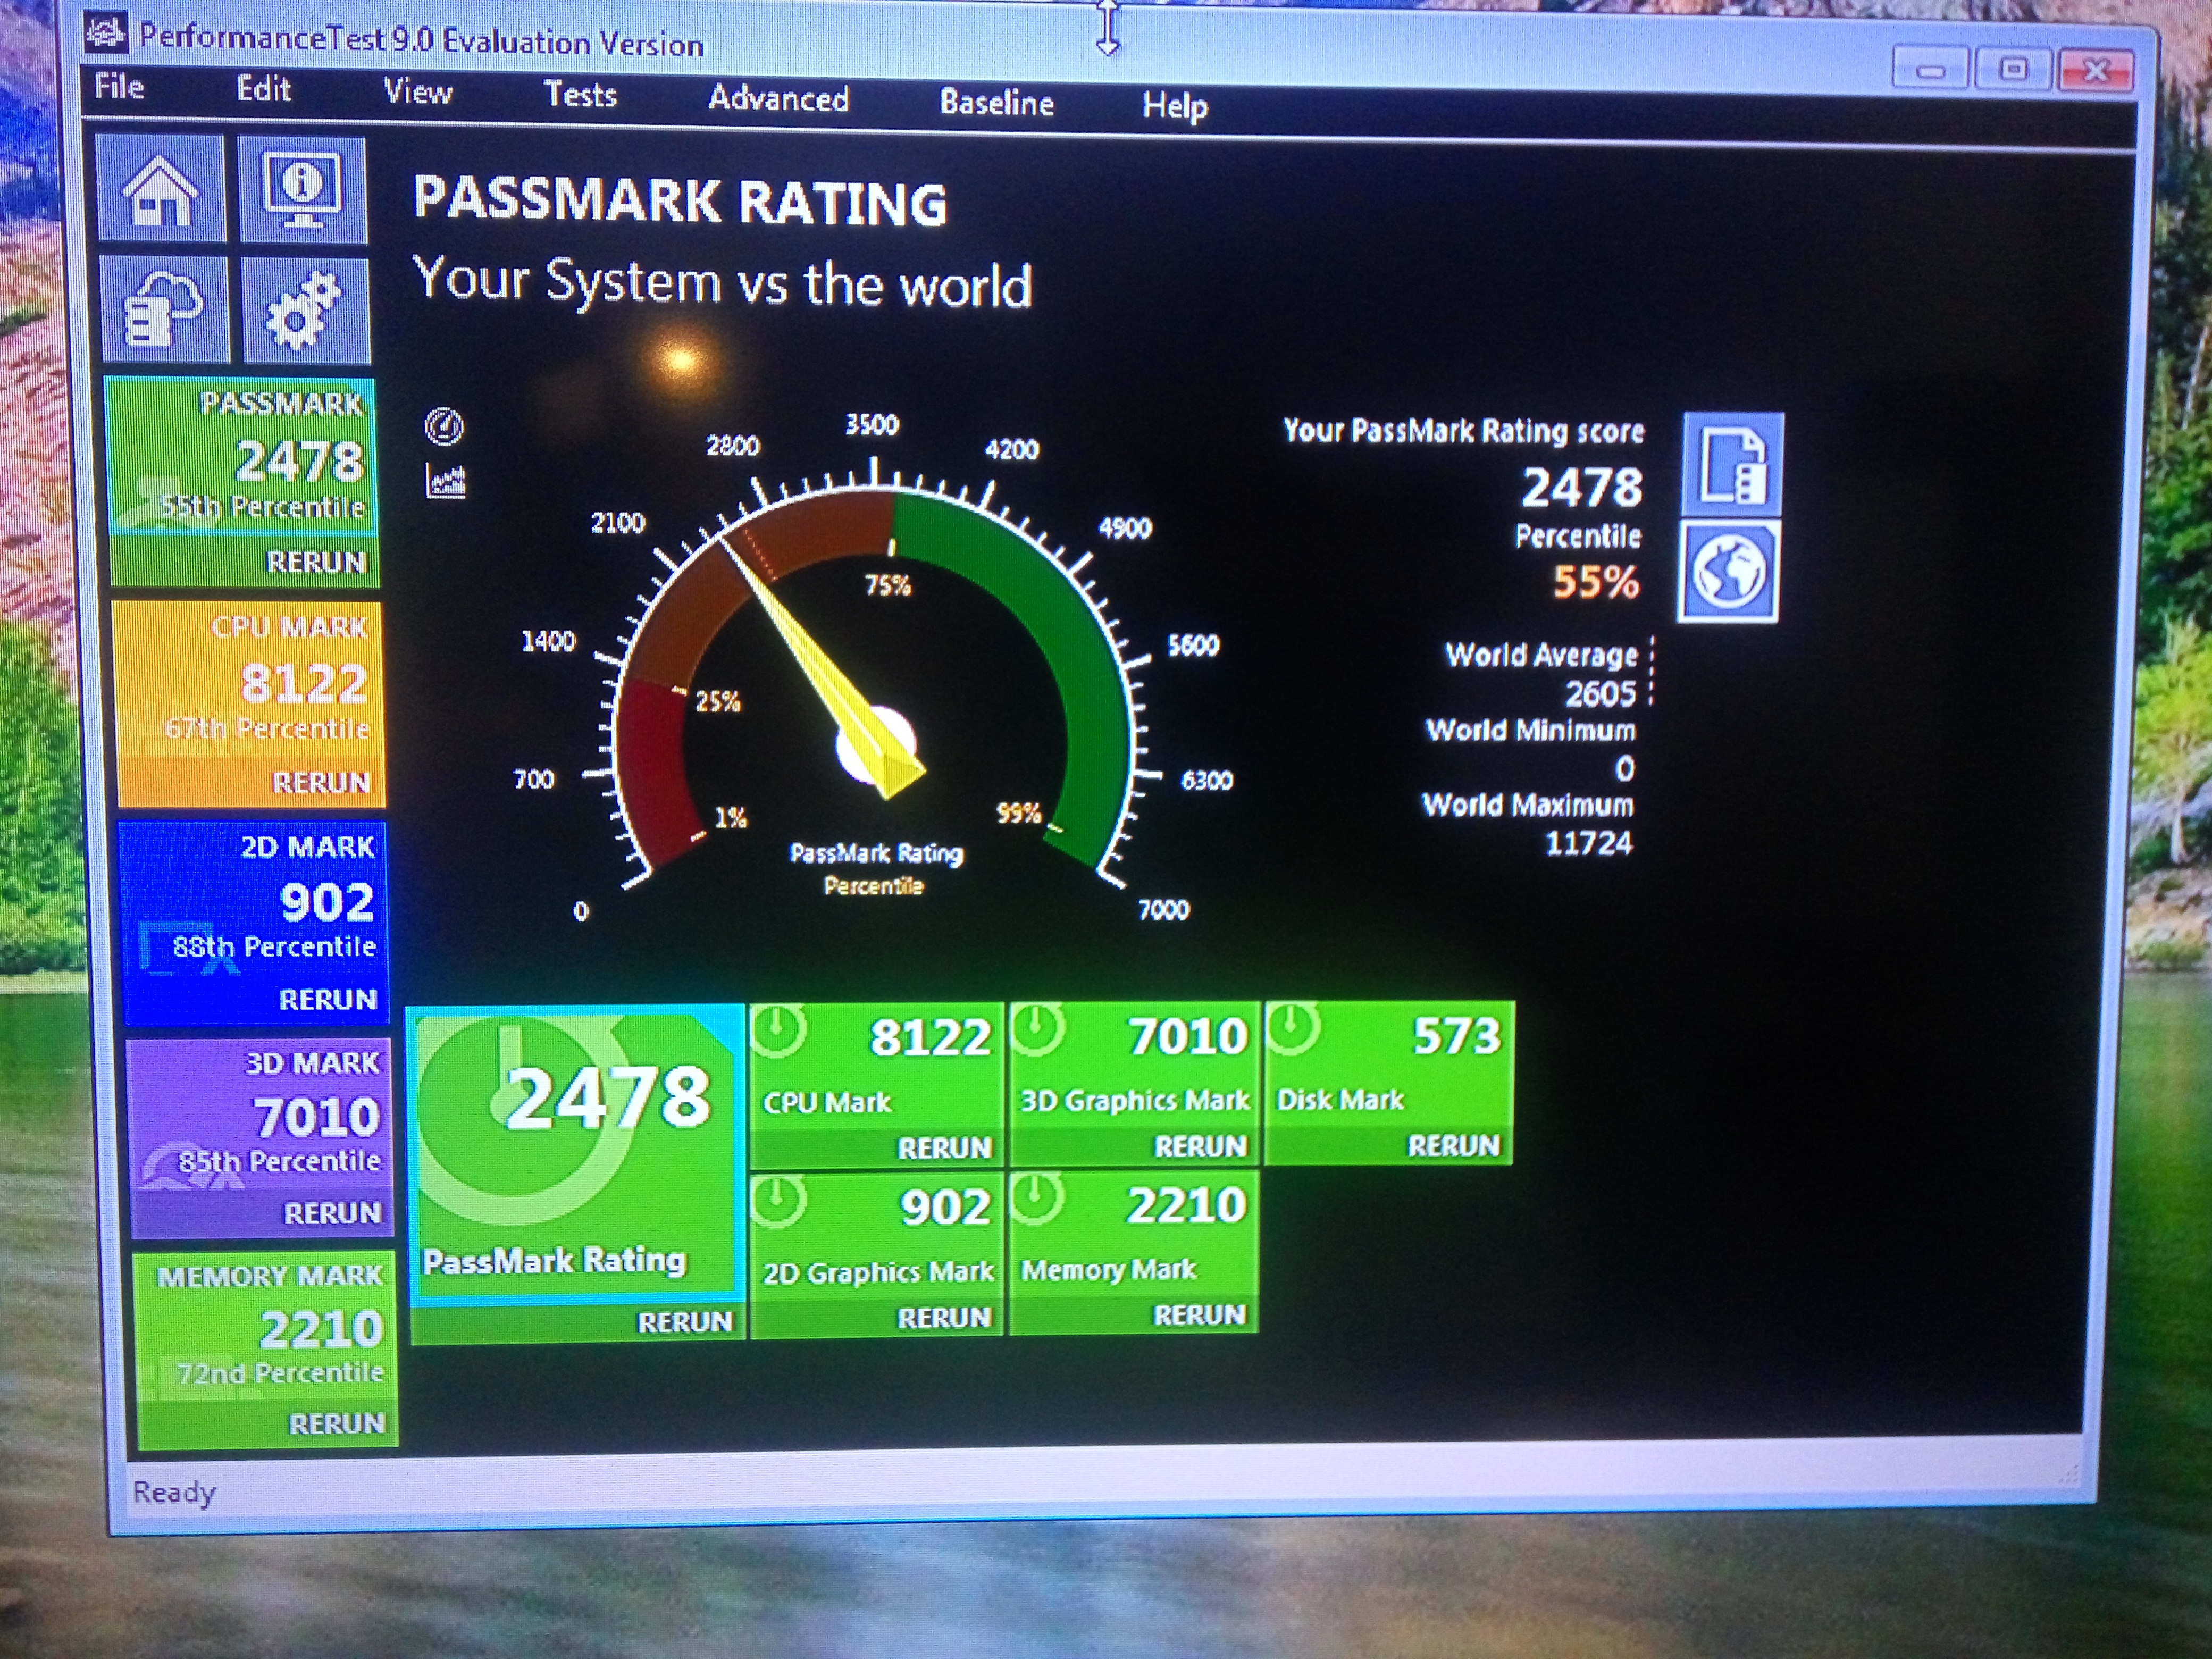The width and height of the screenshot is (2212, 1659).
Task: Rerun the 3D Mark in sidebar
Action: point(332,1213)
